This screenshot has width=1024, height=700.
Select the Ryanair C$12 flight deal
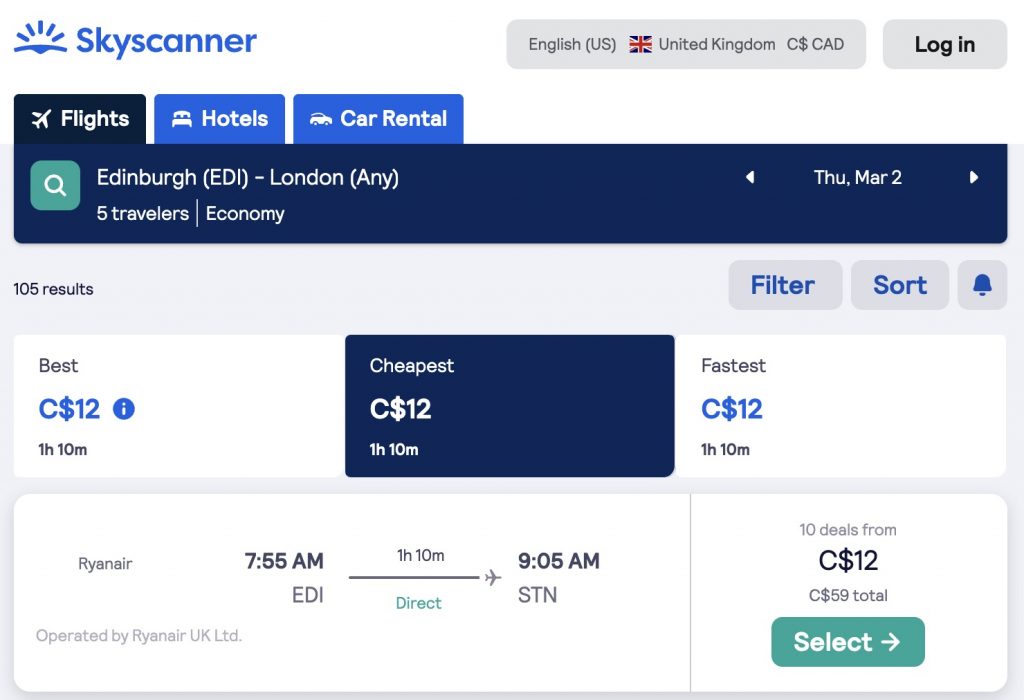[848, 642]
